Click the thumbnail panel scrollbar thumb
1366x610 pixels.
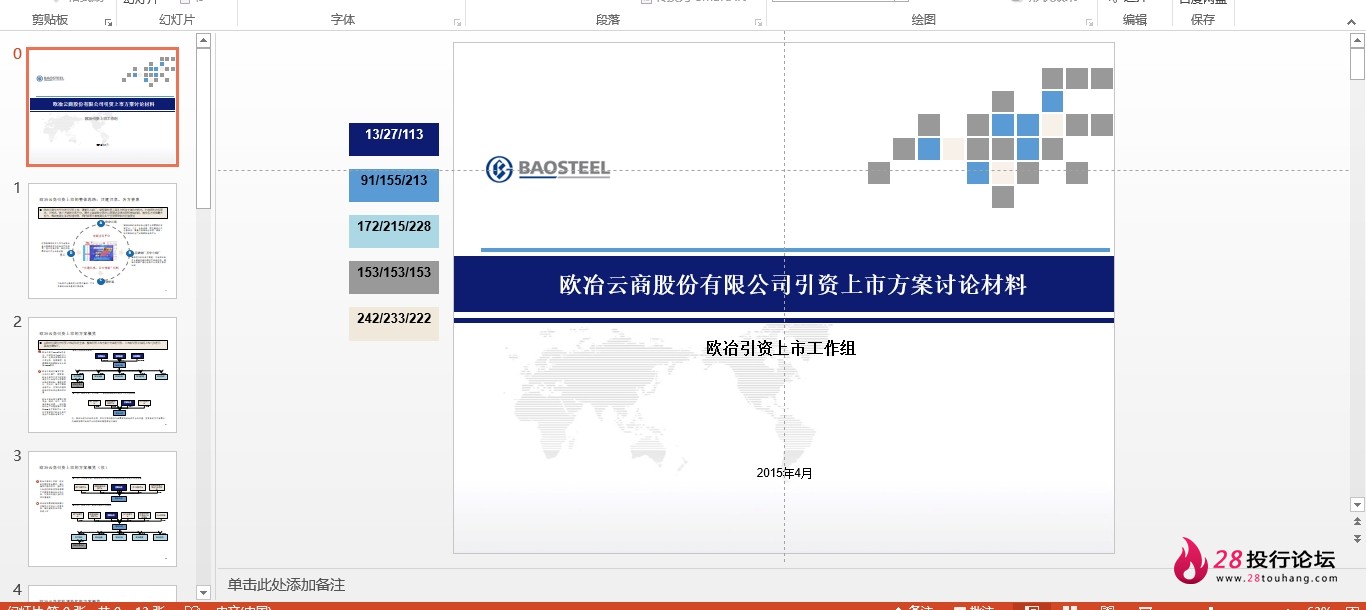click(204, 128)
